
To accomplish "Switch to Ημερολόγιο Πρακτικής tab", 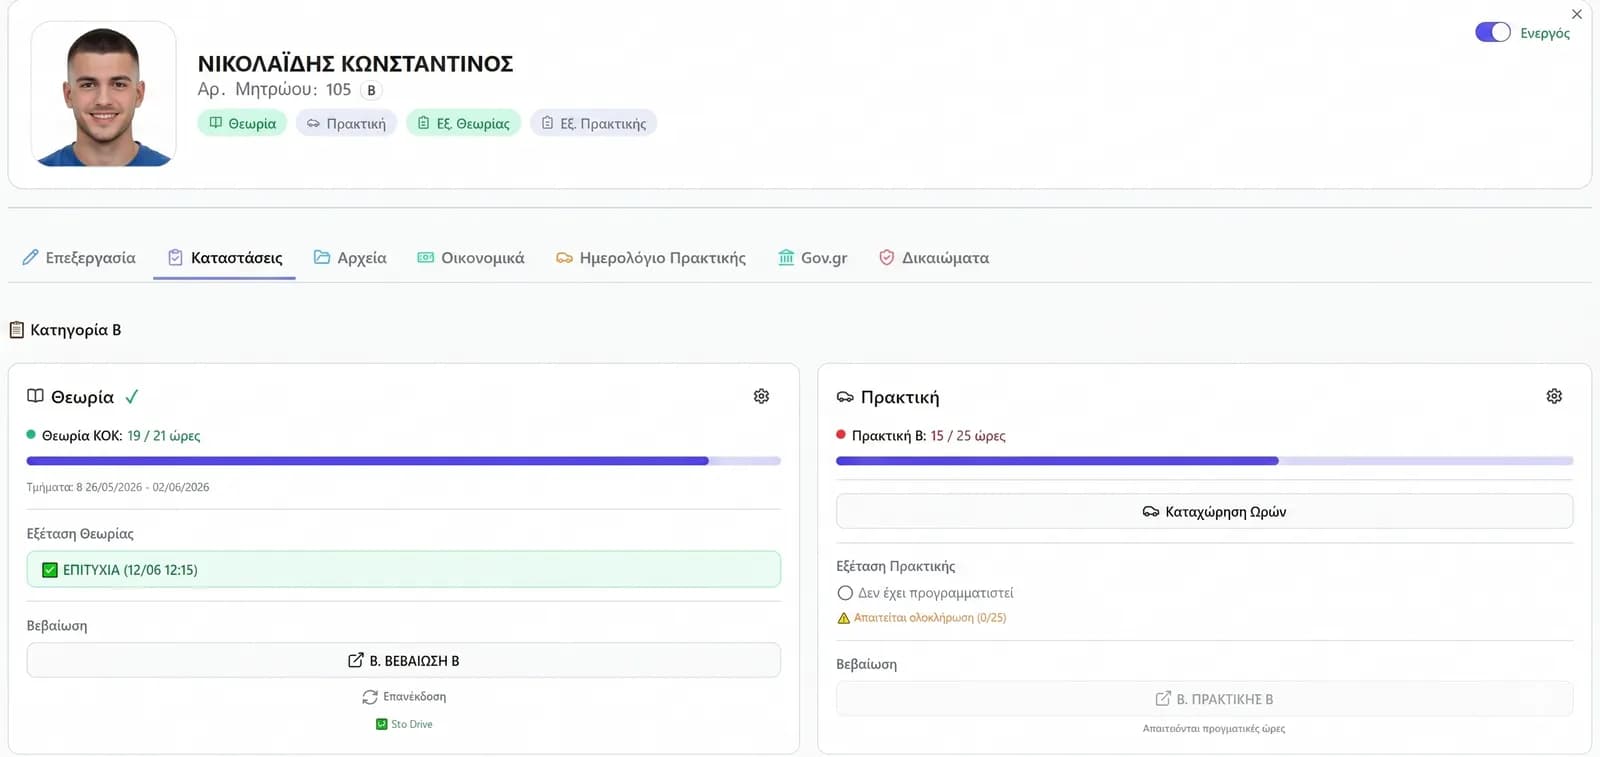I will 651,258.
